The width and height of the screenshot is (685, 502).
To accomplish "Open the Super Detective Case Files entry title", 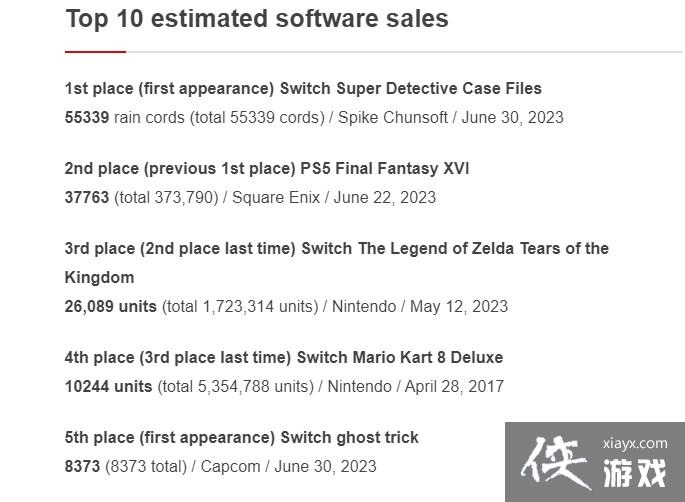I will 303,88.
